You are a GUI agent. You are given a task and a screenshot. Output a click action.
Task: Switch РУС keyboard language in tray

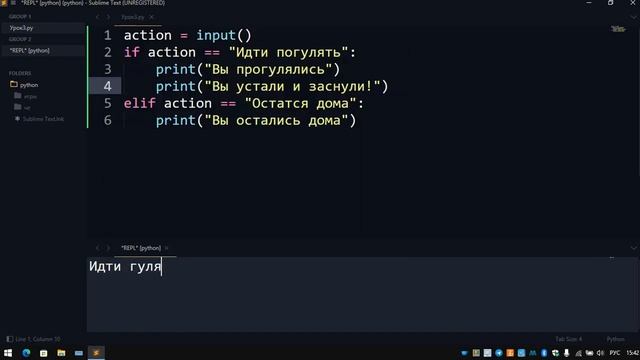(615, 353)
